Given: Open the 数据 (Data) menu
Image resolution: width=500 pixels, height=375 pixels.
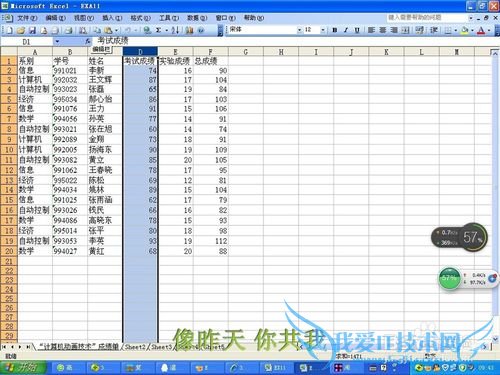Looking at the screenshot, I should (197, 18).
